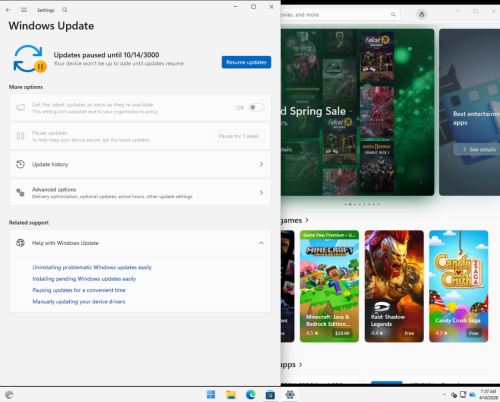The height and width of the screenshot is (402, 500).
Task: Switch to Microsoft Store taskbar icon
Action: [270, 395]
